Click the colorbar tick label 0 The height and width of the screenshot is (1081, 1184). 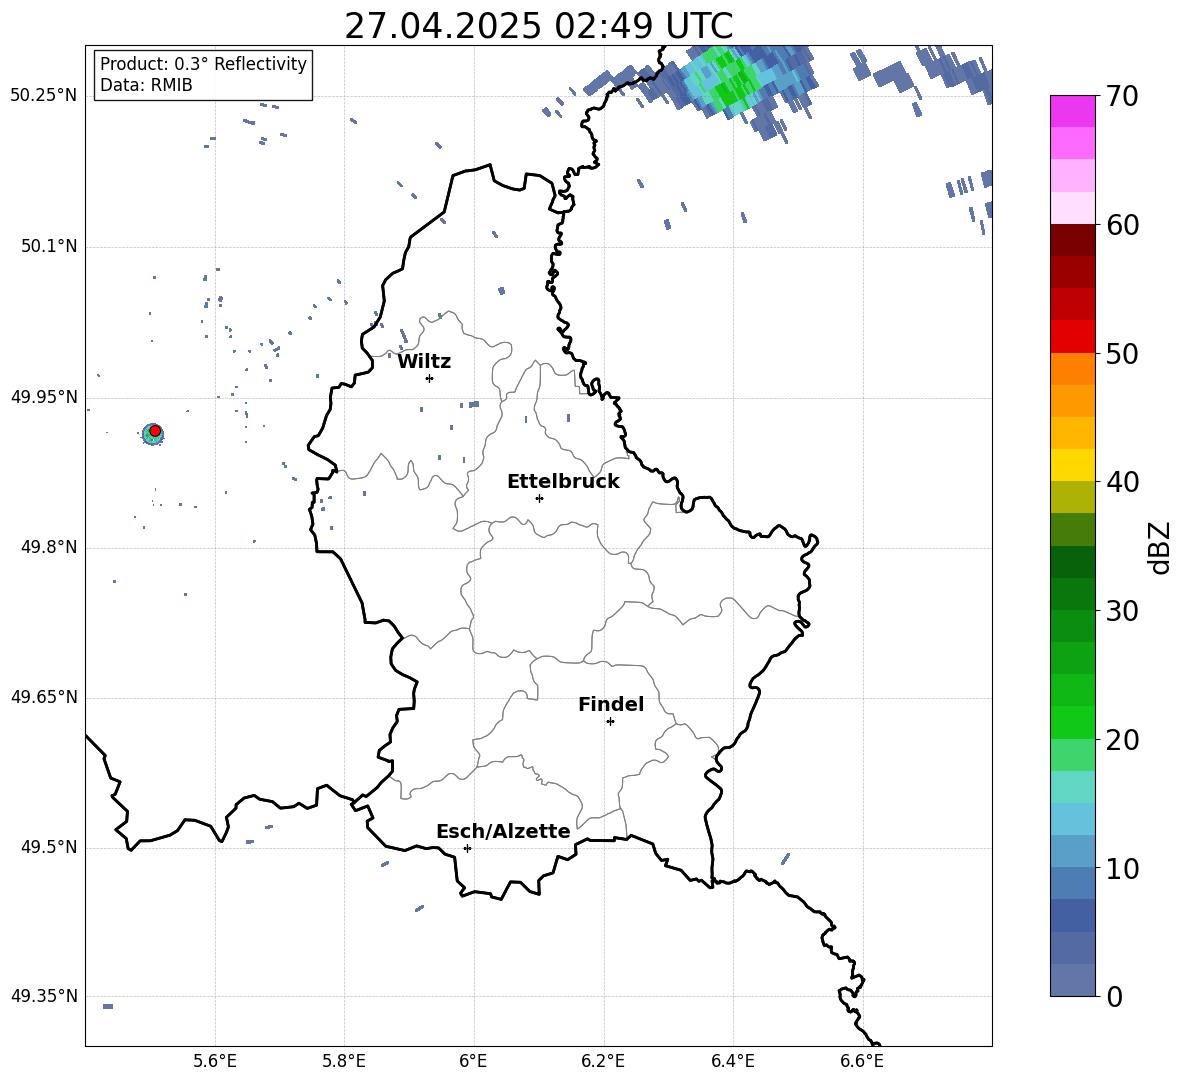click(x=1114, y=996)
